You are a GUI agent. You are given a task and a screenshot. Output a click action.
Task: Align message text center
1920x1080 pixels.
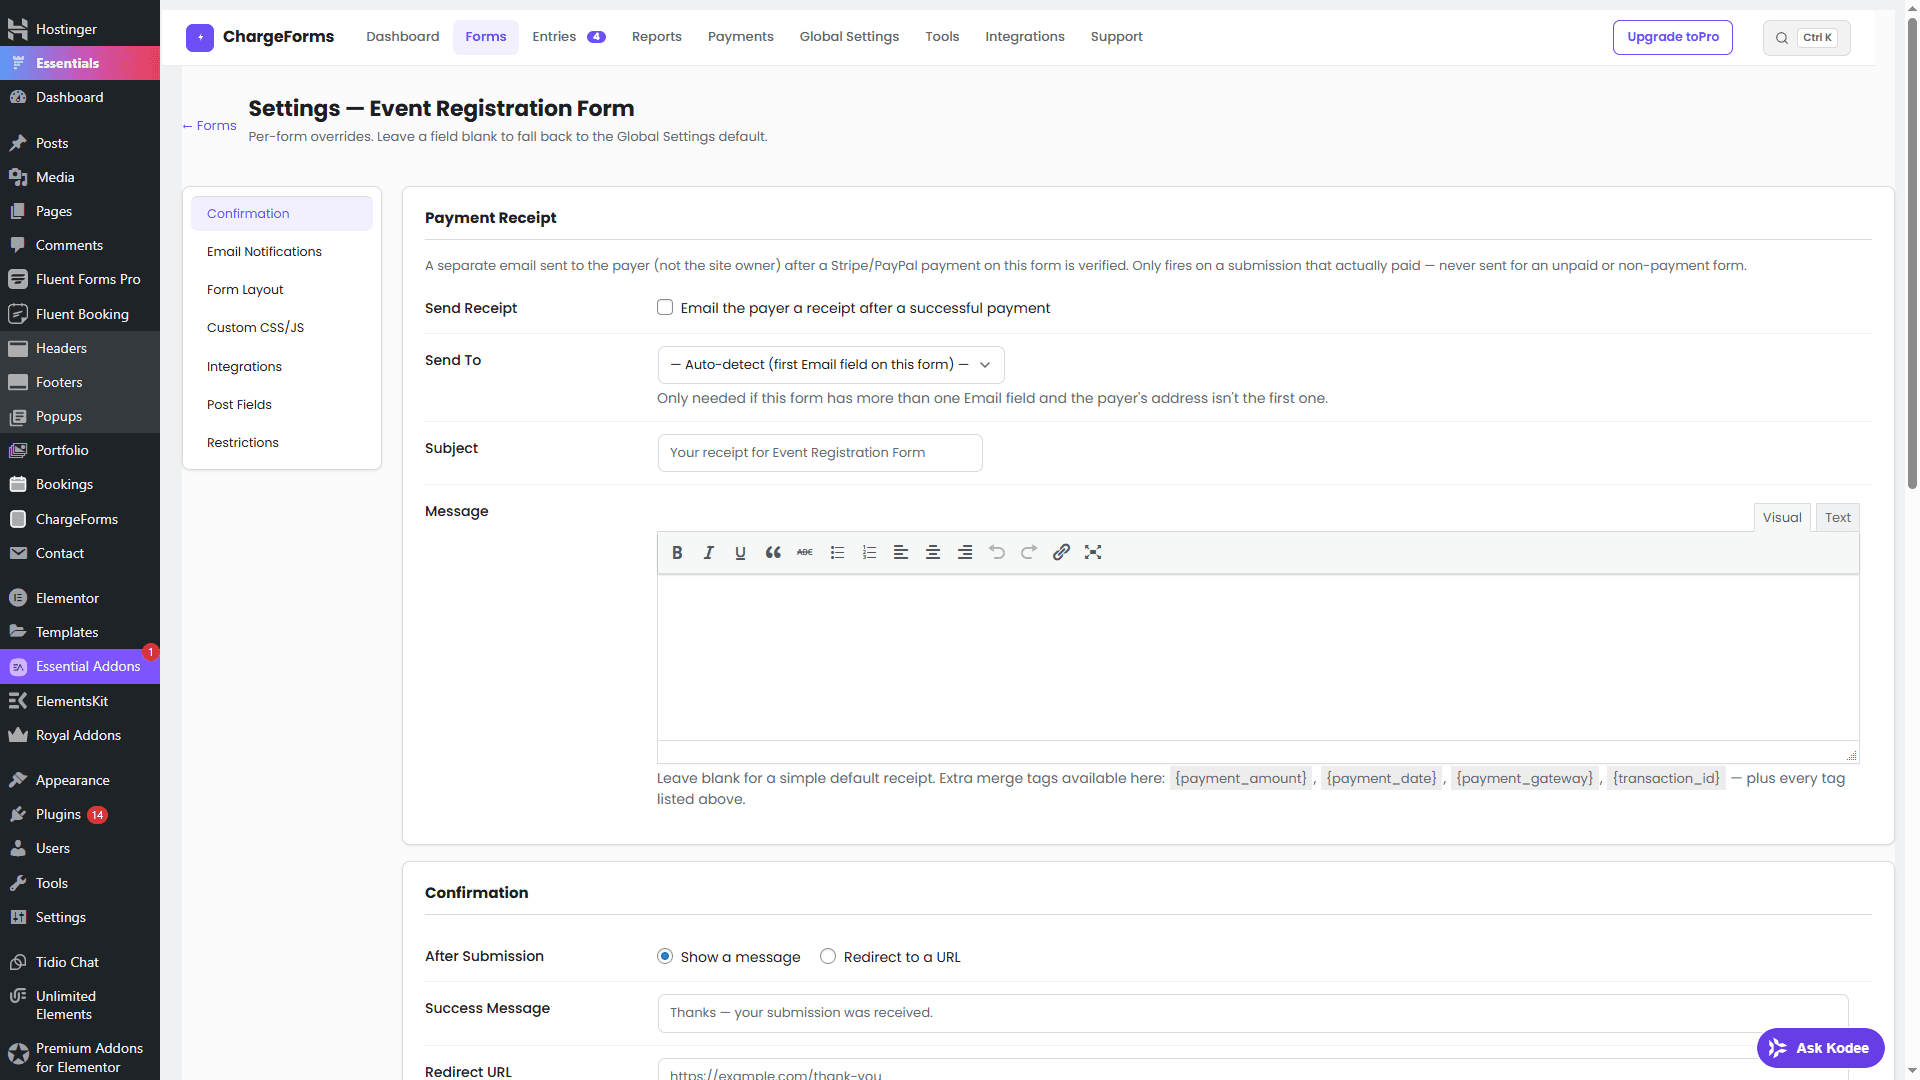click(933, 552)
